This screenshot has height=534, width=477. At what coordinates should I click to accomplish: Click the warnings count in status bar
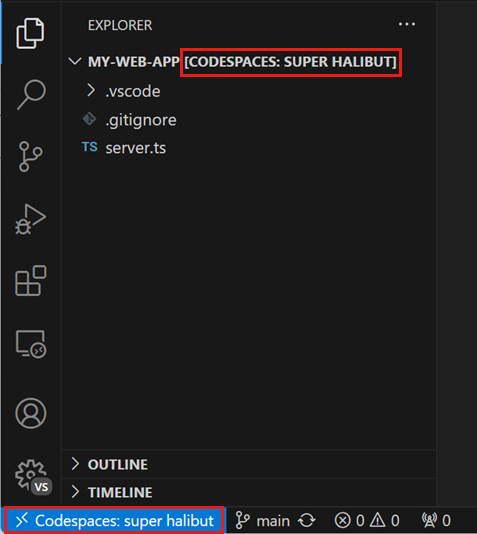(x=385, y=521)
